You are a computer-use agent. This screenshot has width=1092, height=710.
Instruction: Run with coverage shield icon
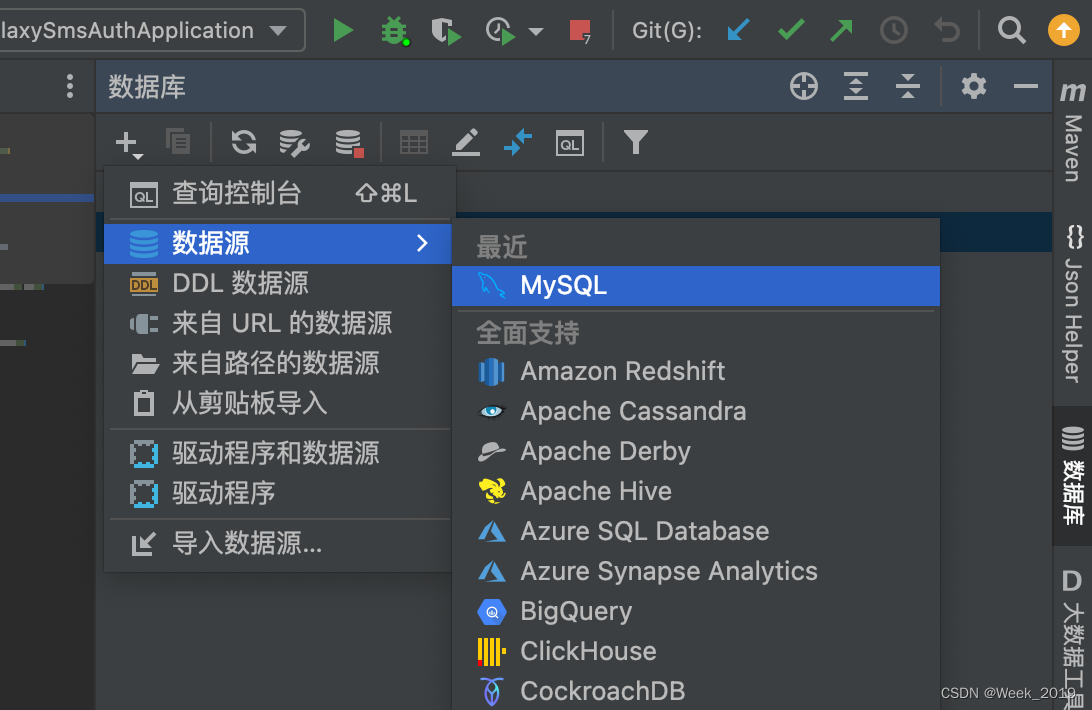point(445,31)
